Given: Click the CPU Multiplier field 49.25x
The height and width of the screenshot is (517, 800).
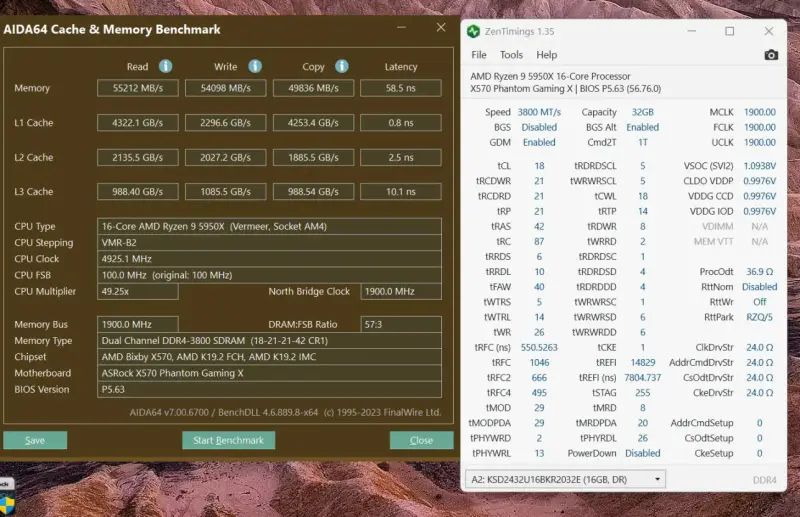Looking at the screenshot, I should (x=138, y=291).
